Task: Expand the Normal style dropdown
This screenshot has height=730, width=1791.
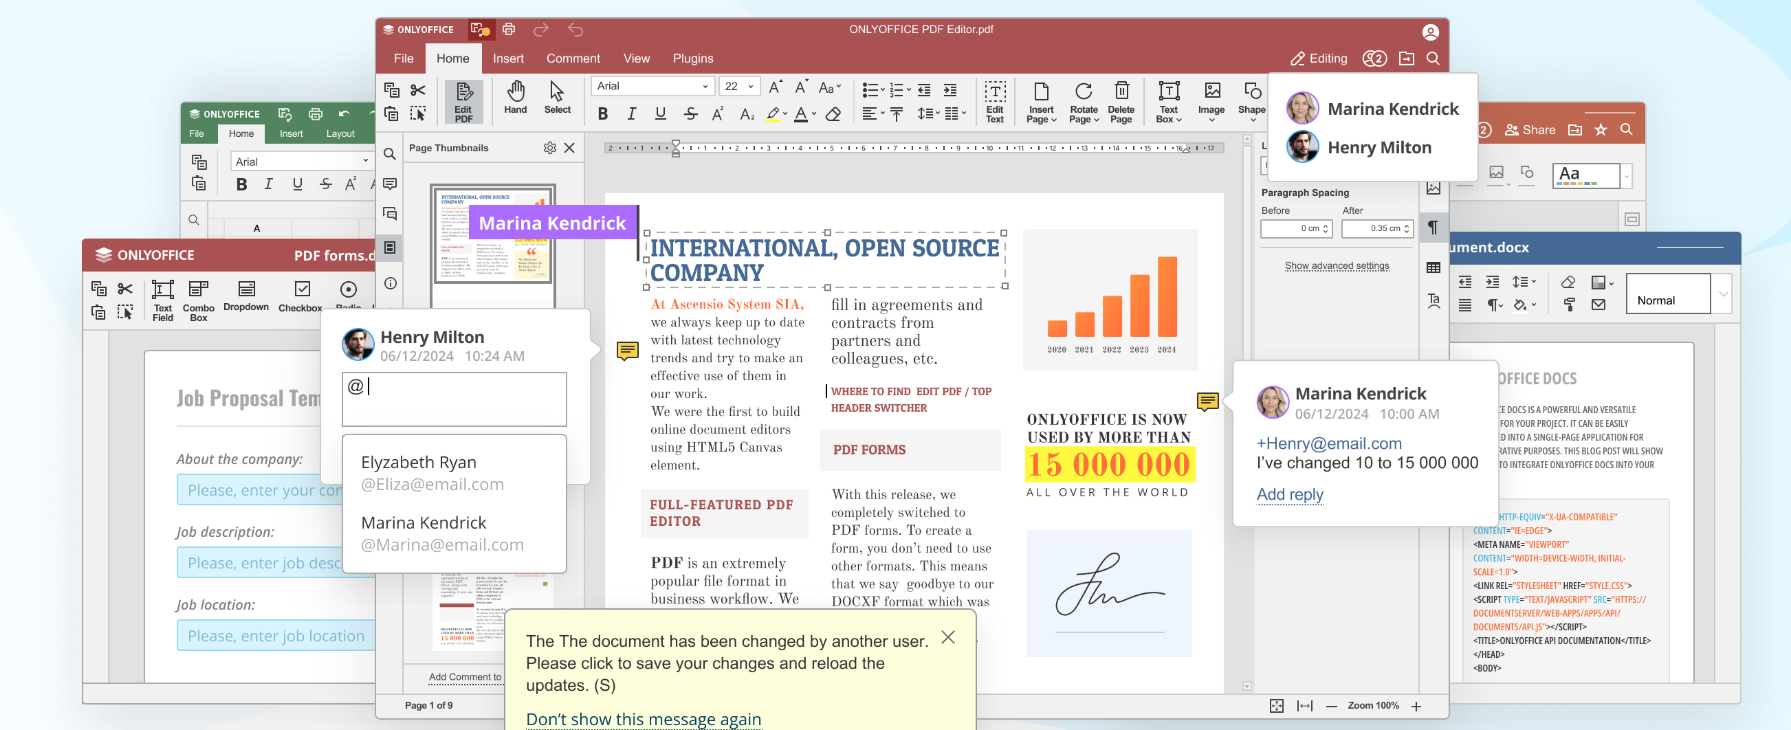Action: (1722, 294)
